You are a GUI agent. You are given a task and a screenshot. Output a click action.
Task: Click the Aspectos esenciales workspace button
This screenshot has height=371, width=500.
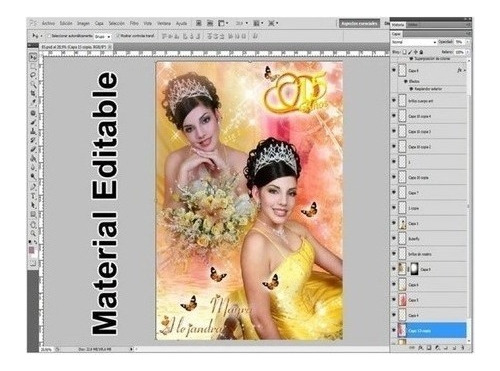point(360,24)
